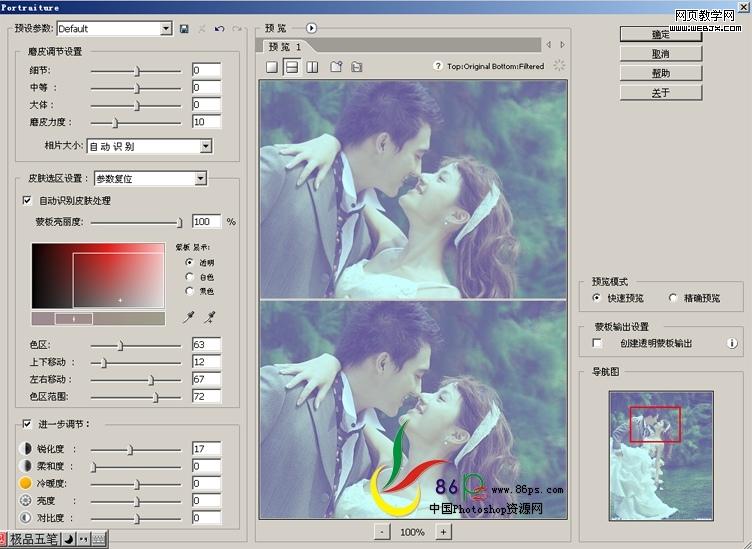Click the 100% zoom level field
The image size is (752, 549).
(x=412, y=532)
